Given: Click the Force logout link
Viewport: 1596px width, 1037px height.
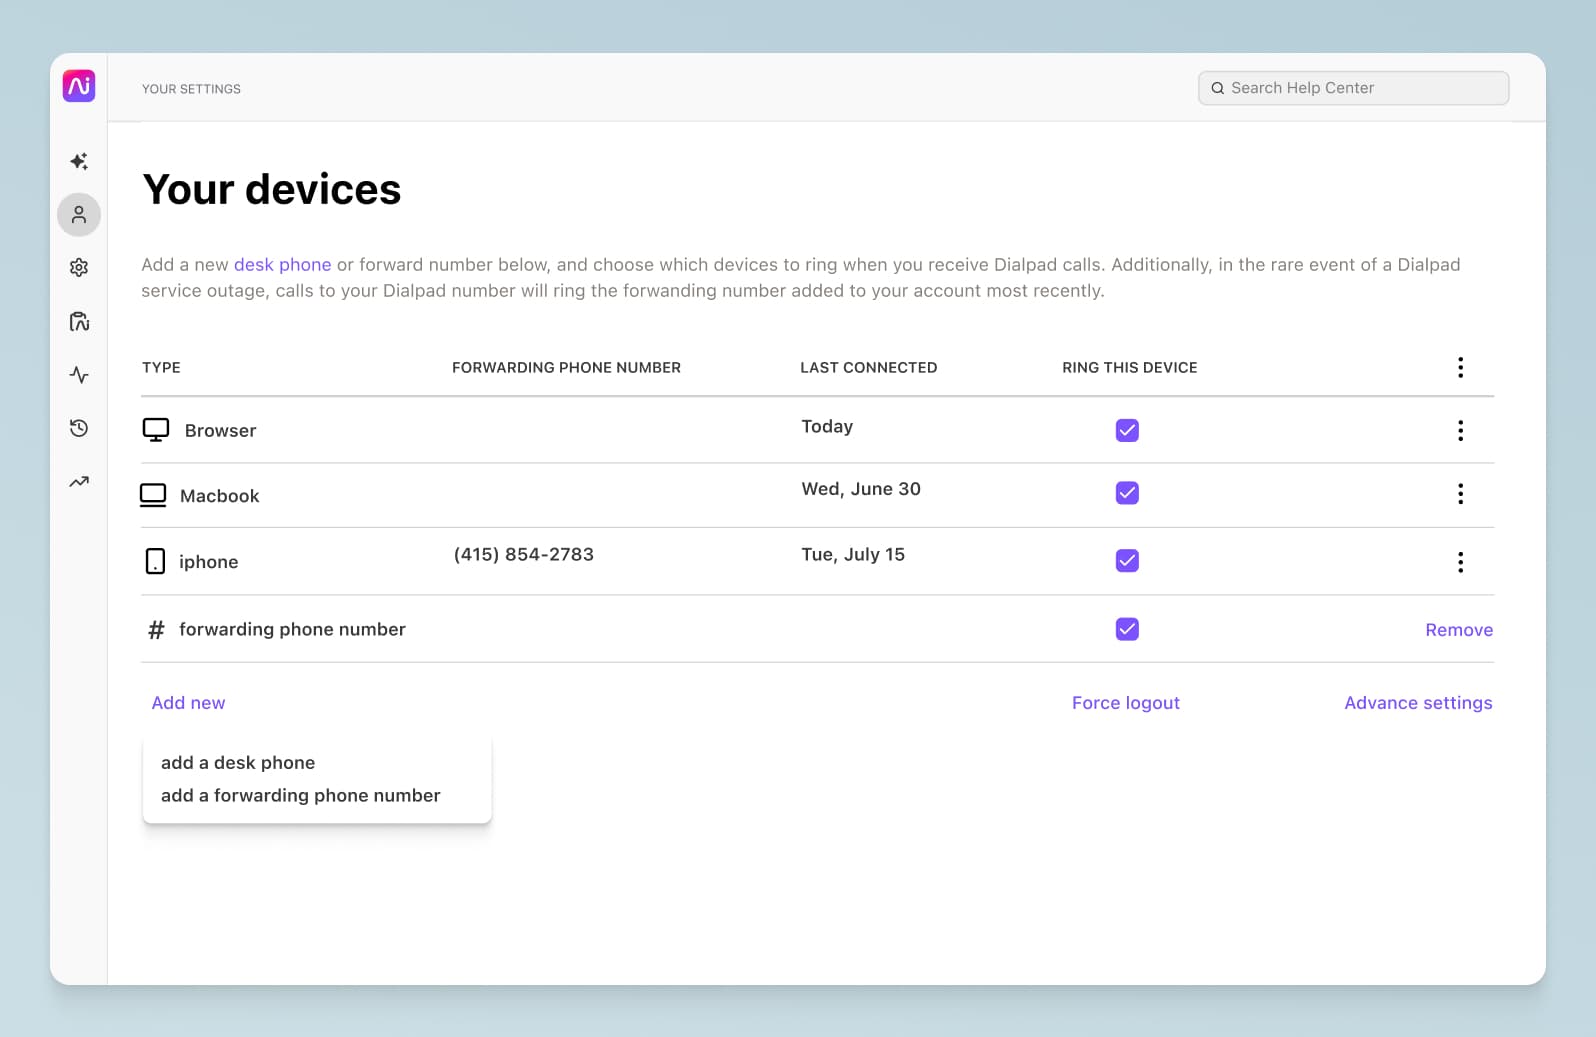Looking at the screenshot, I should point(1125,703).
